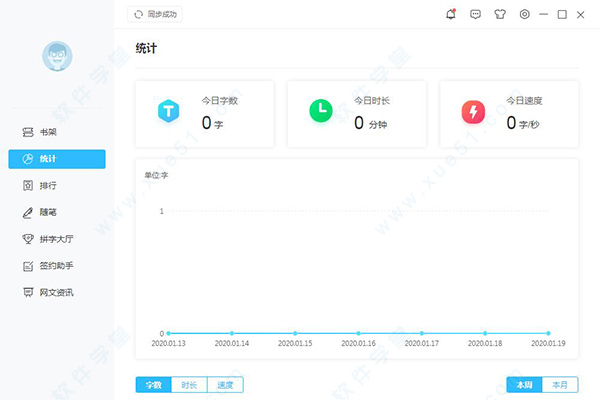Click the blue T word count icon

click(x=169, y=111)
